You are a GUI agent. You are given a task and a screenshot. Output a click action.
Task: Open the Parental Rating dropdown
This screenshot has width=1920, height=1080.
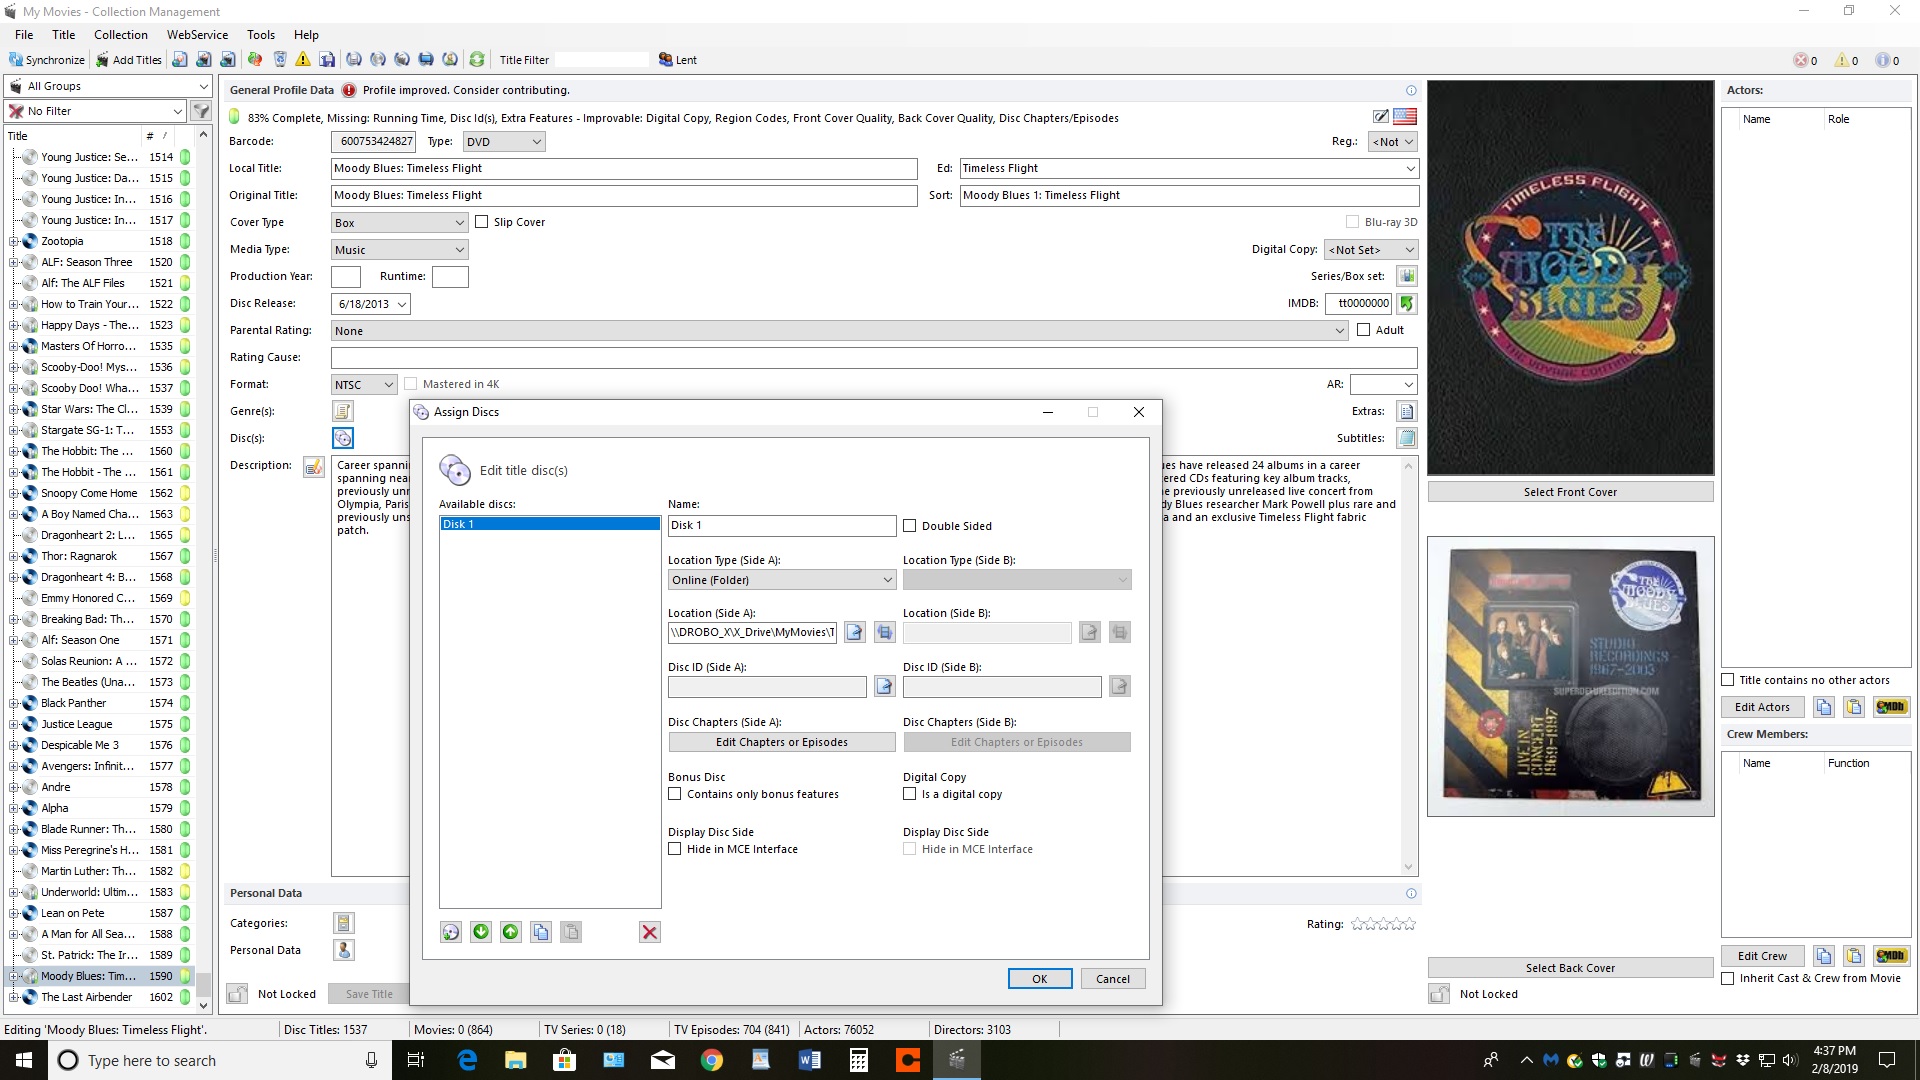point(840,331)
